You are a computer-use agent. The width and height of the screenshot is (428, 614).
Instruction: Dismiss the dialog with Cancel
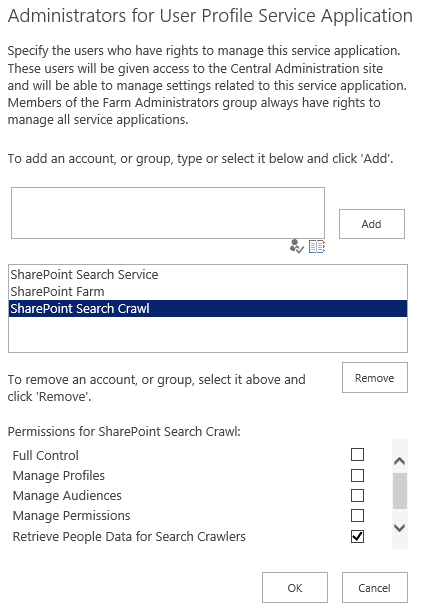(x=375, y=588)
